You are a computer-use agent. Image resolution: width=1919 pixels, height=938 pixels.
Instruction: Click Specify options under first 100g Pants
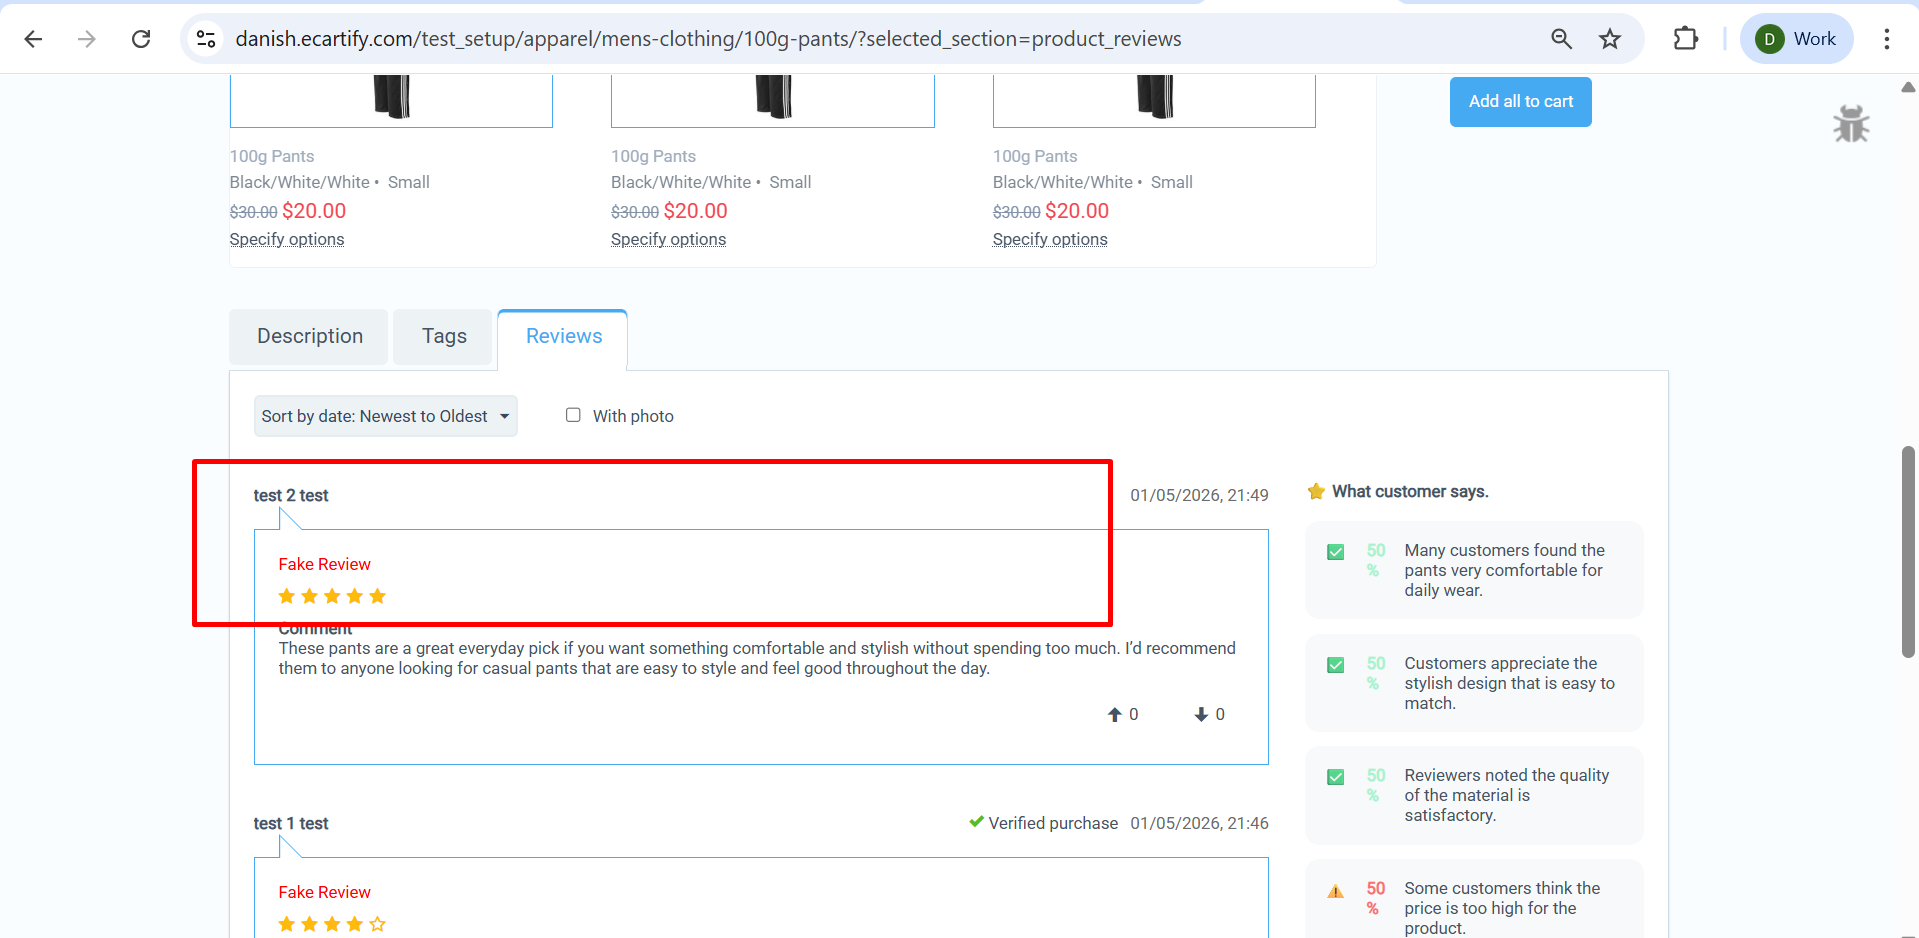pyautogui.click(x=287, y=239)
